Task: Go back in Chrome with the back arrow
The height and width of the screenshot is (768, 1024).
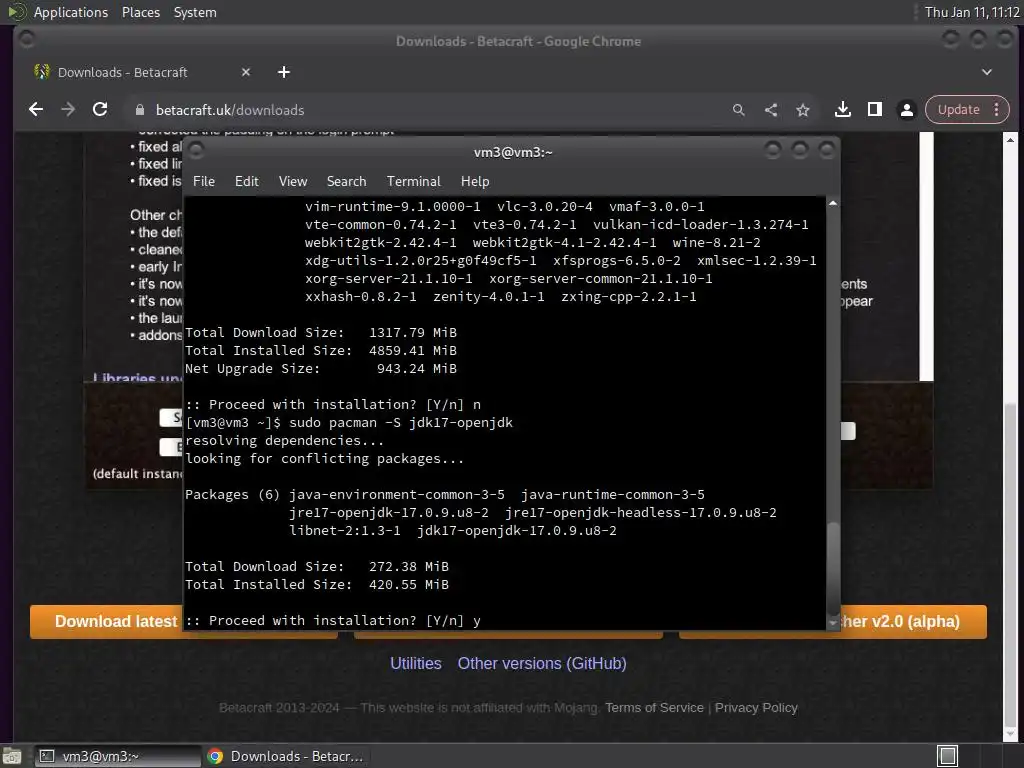Action: [36, 110]
